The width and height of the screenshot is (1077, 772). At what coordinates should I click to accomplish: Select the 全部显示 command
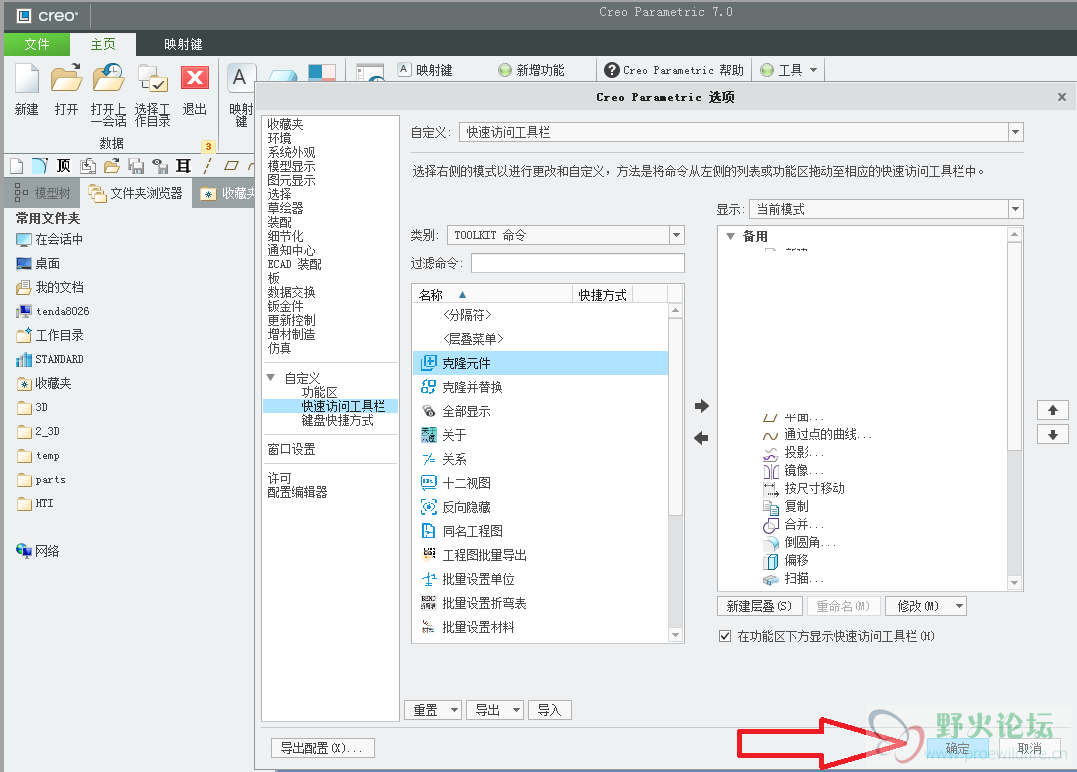pos(540,411)
